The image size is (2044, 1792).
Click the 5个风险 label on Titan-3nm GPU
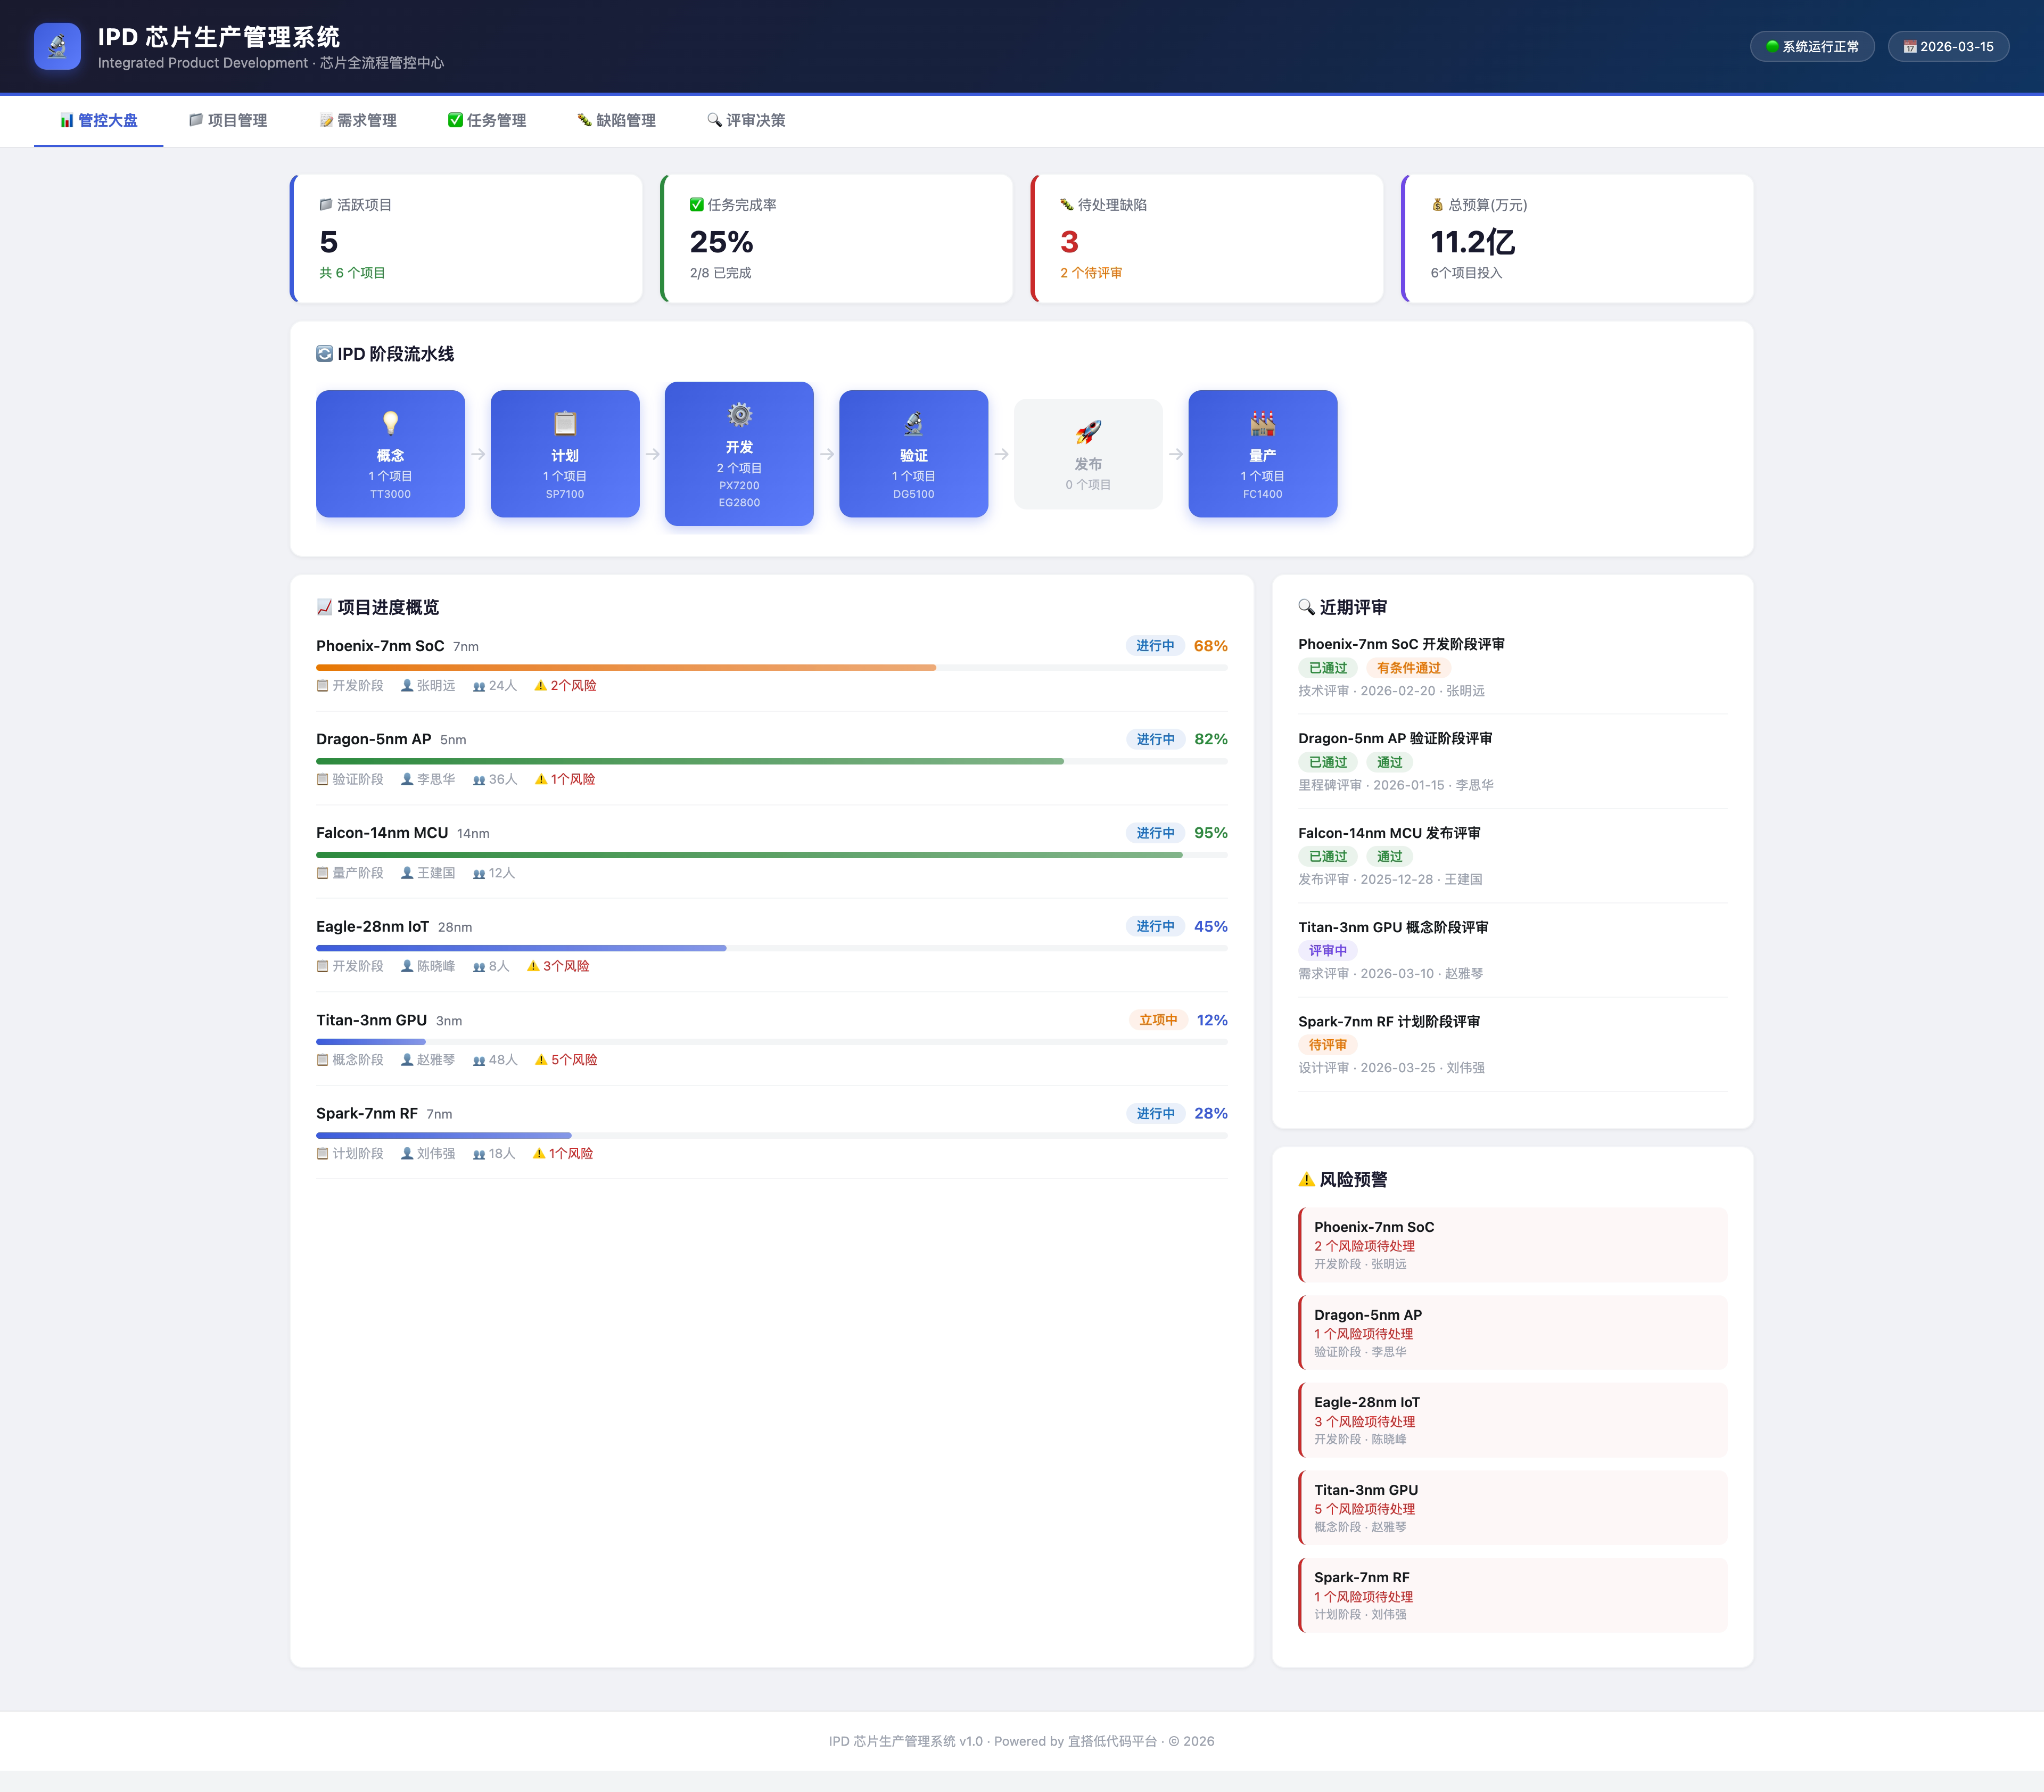pos(573,1060)
